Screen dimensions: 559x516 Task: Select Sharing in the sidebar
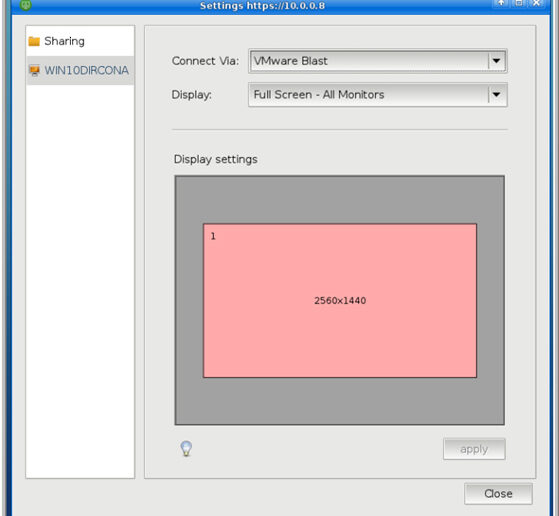point(80,41)
